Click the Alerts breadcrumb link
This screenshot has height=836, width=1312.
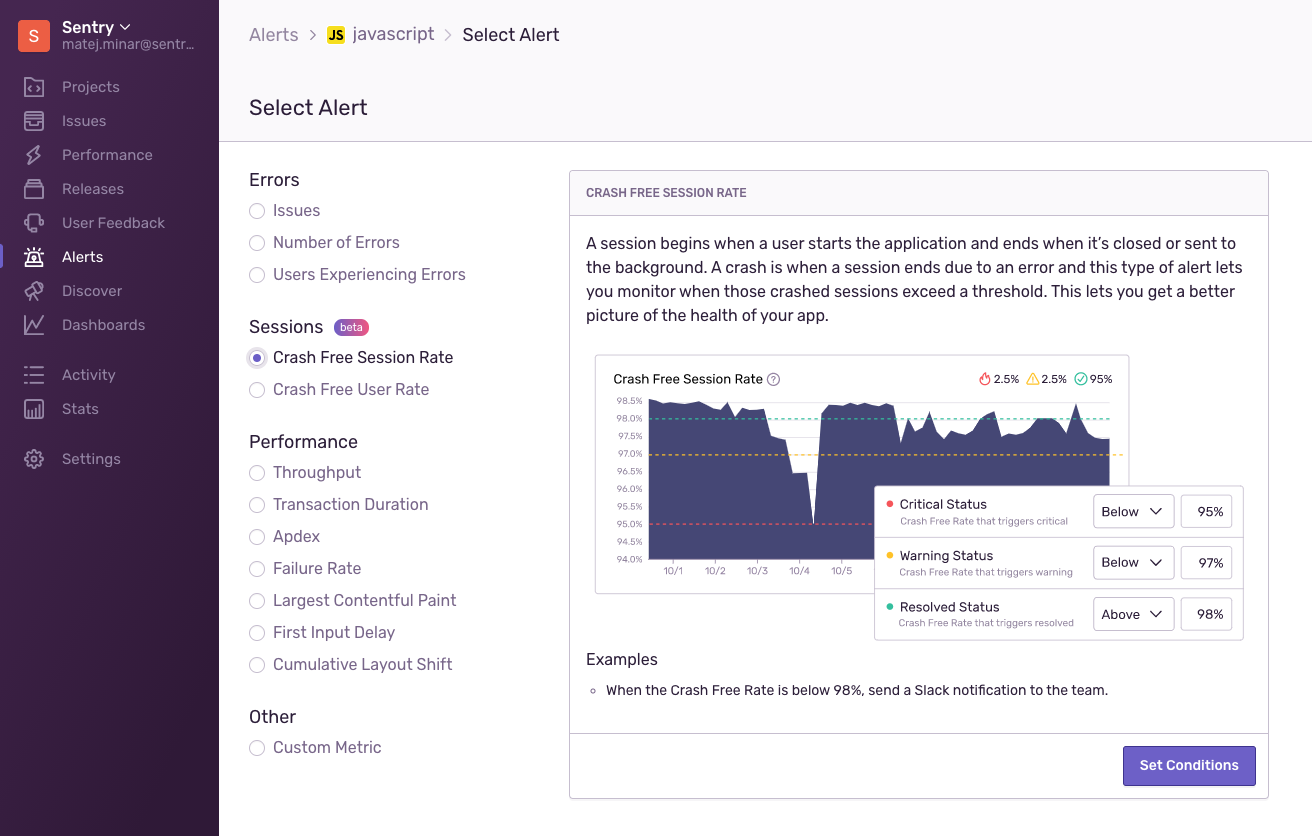274,35
